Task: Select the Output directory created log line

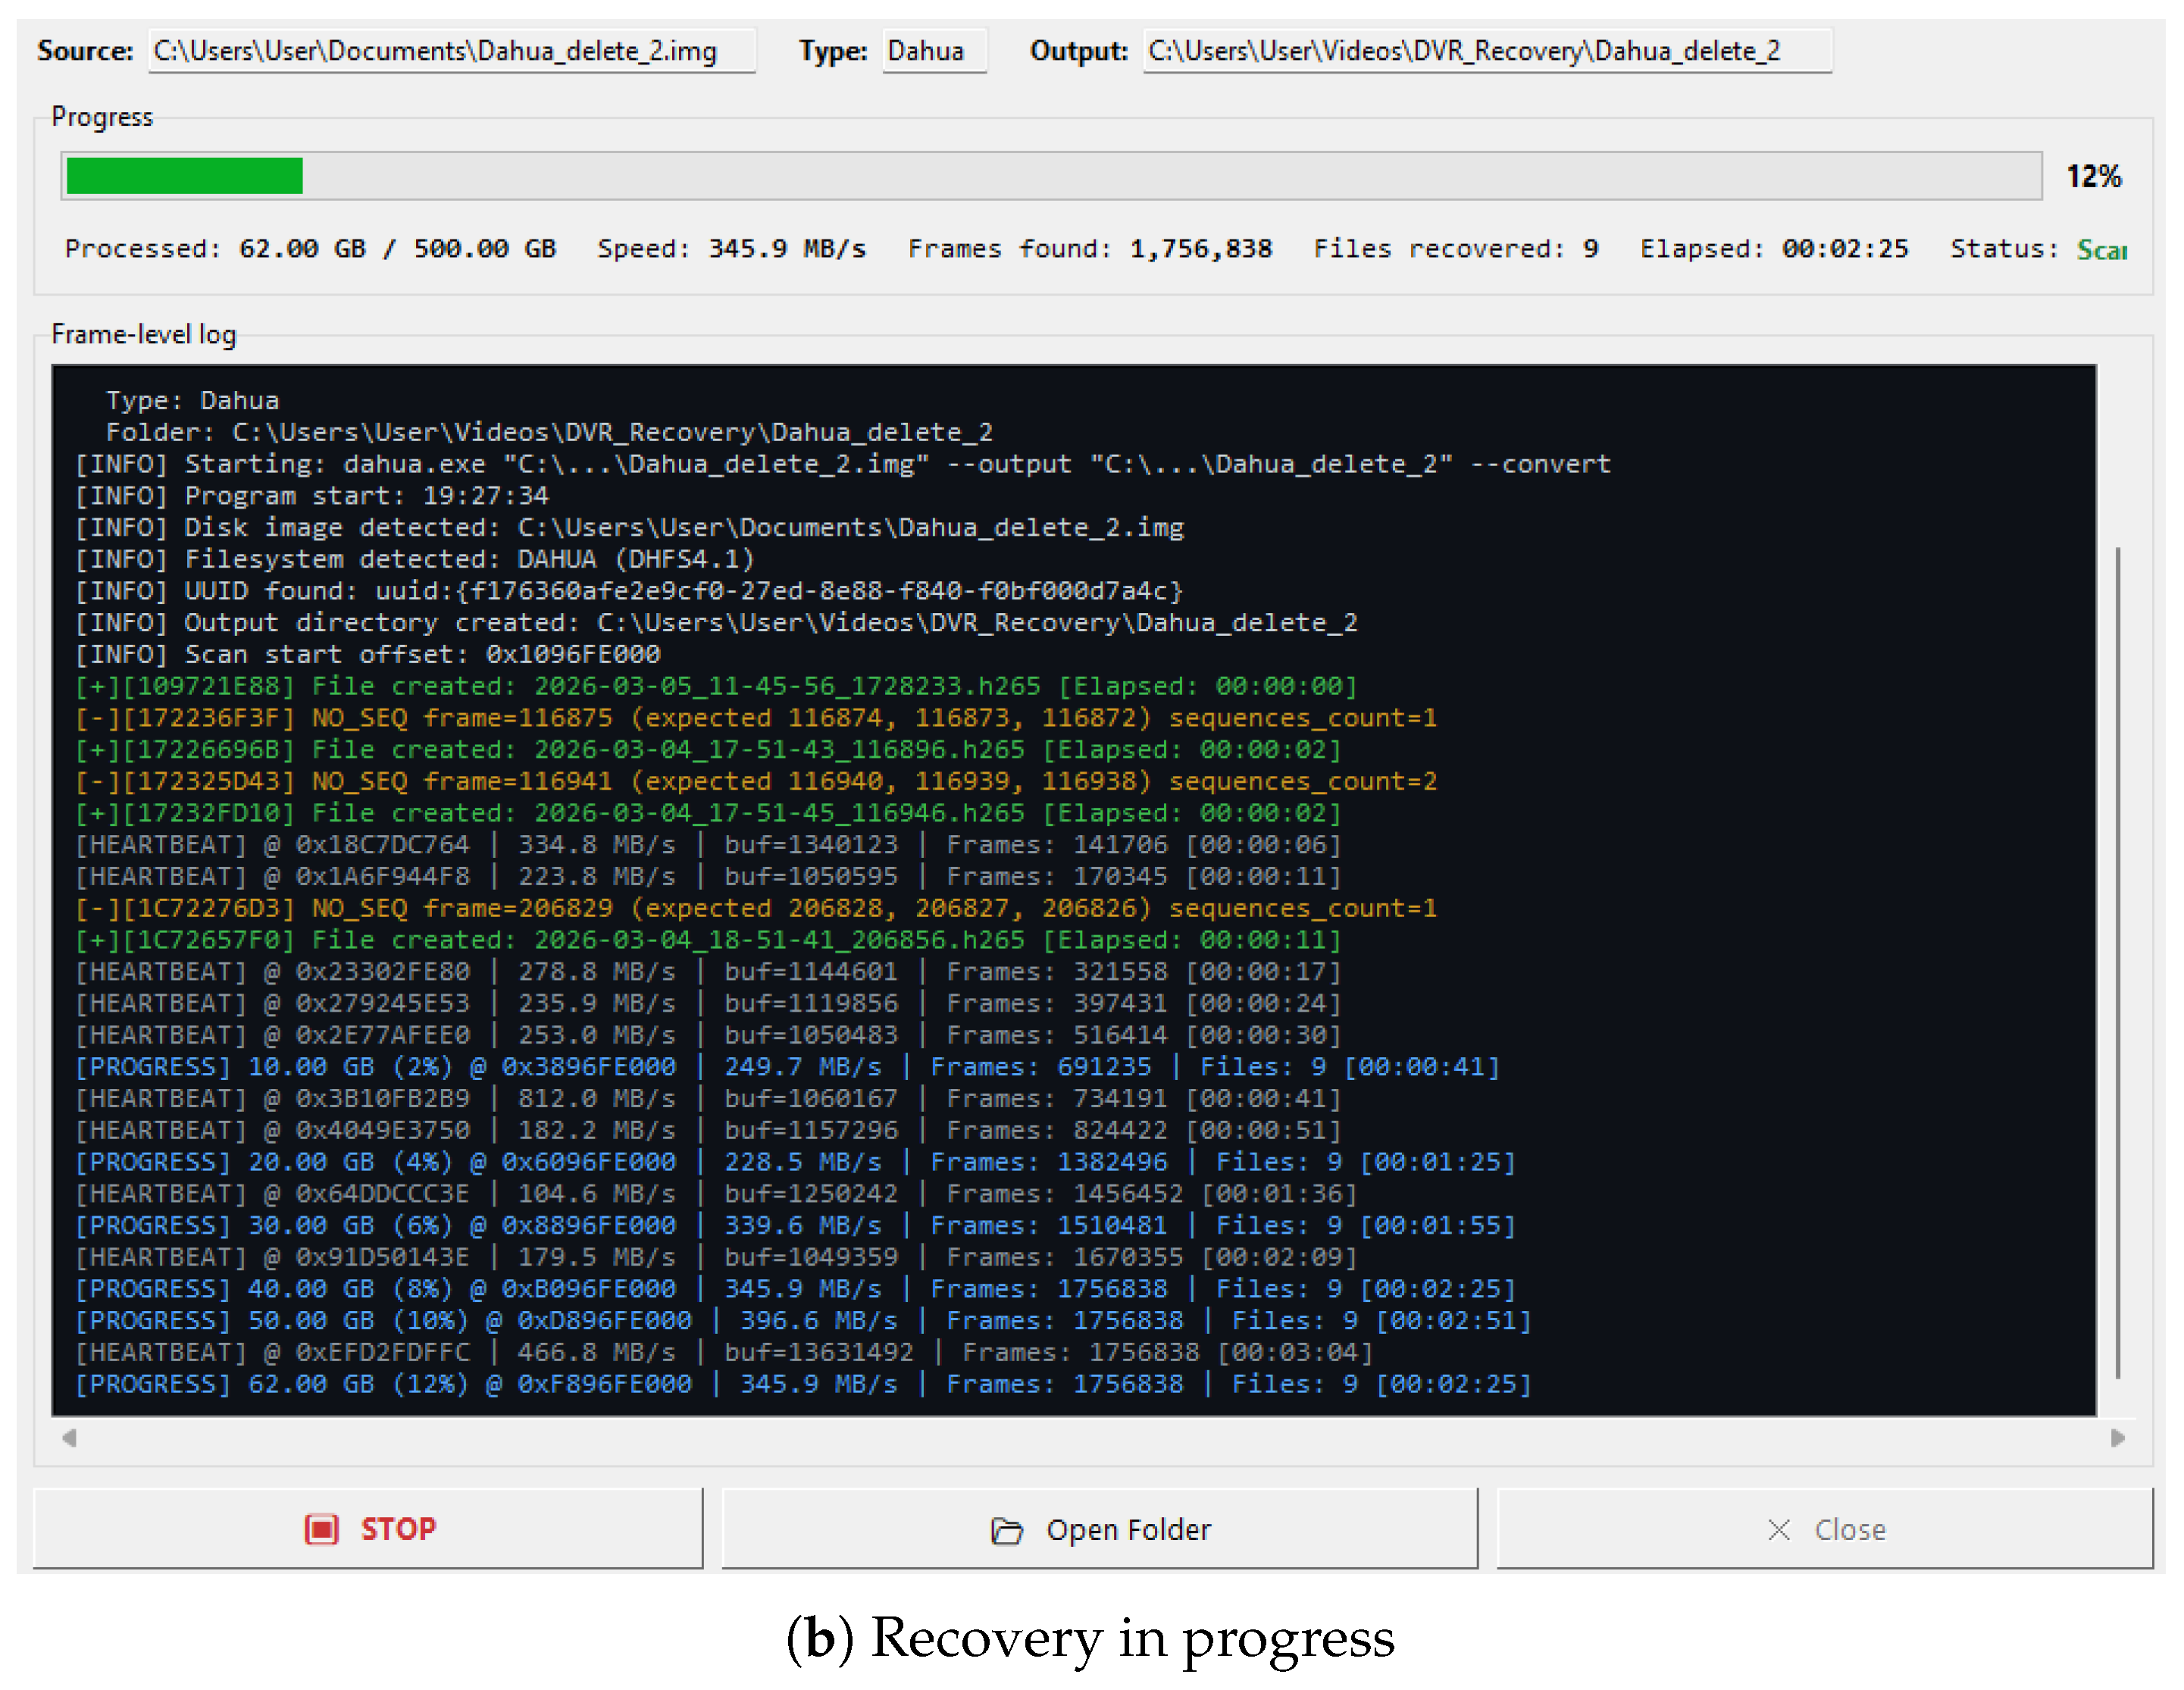Action: (x=716, y=623)
